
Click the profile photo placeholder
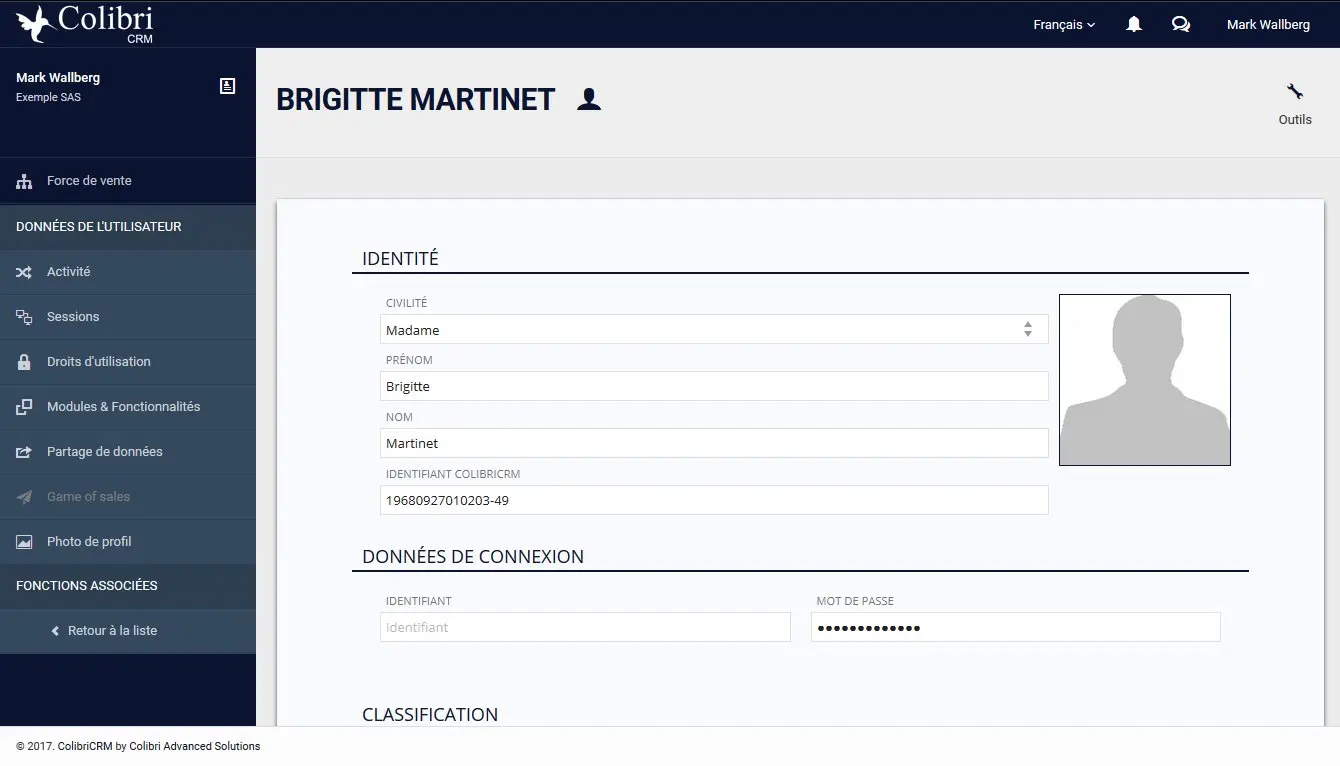pyautogui.click(x=1145, y=380)
